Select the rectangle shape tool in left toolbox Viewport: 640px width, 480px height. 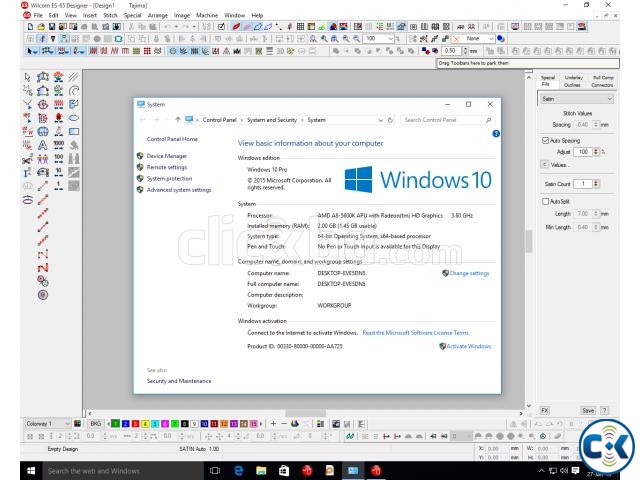tap(74, 131)
